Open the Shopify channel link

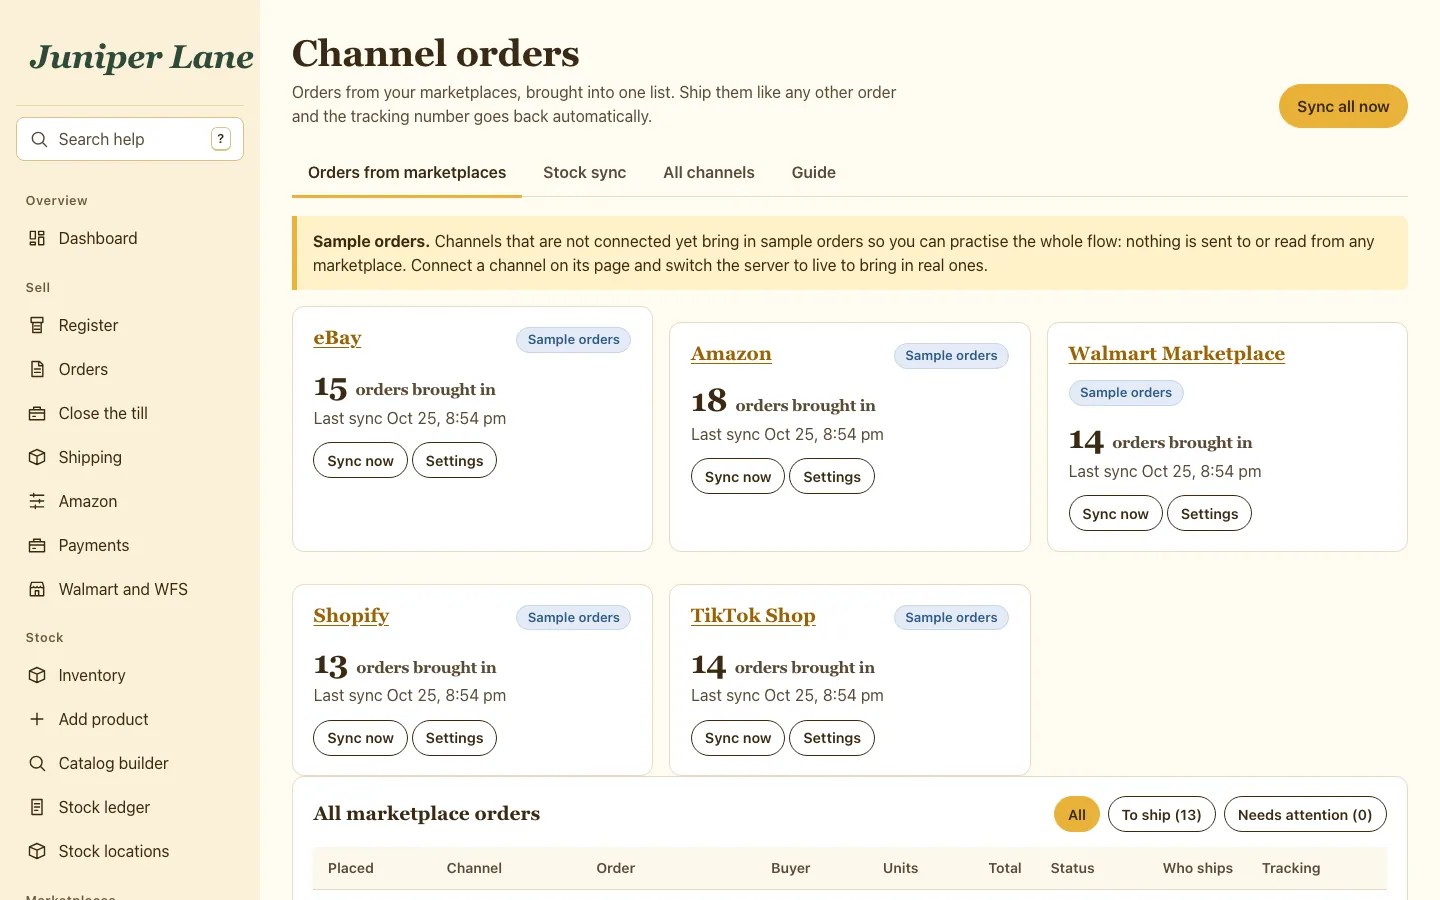[x=351, y=616]
